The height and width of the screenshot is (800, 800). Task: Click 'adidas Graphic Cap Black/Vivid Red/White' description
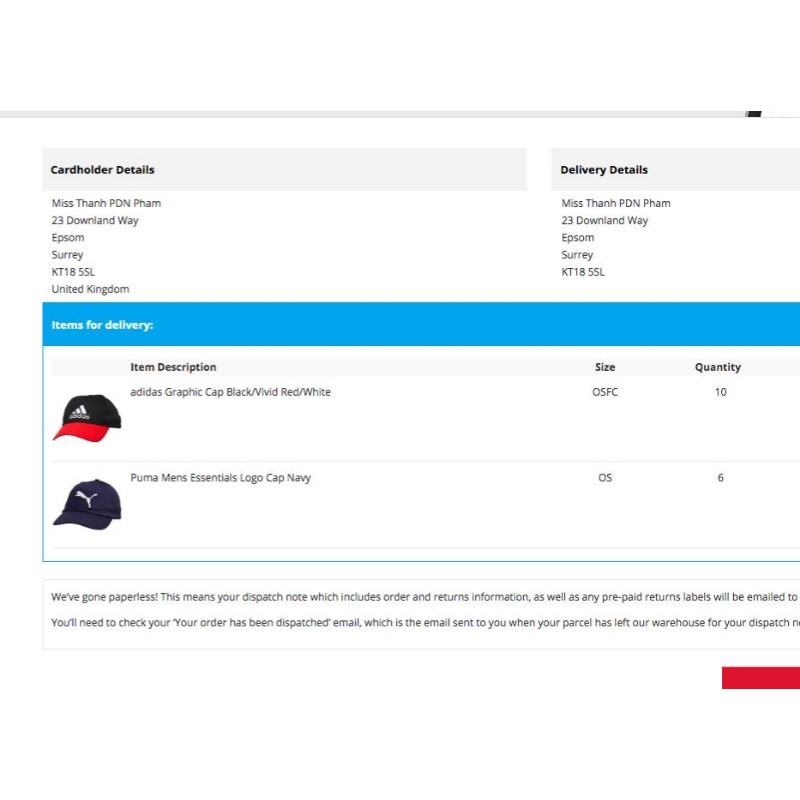(230, 392)
